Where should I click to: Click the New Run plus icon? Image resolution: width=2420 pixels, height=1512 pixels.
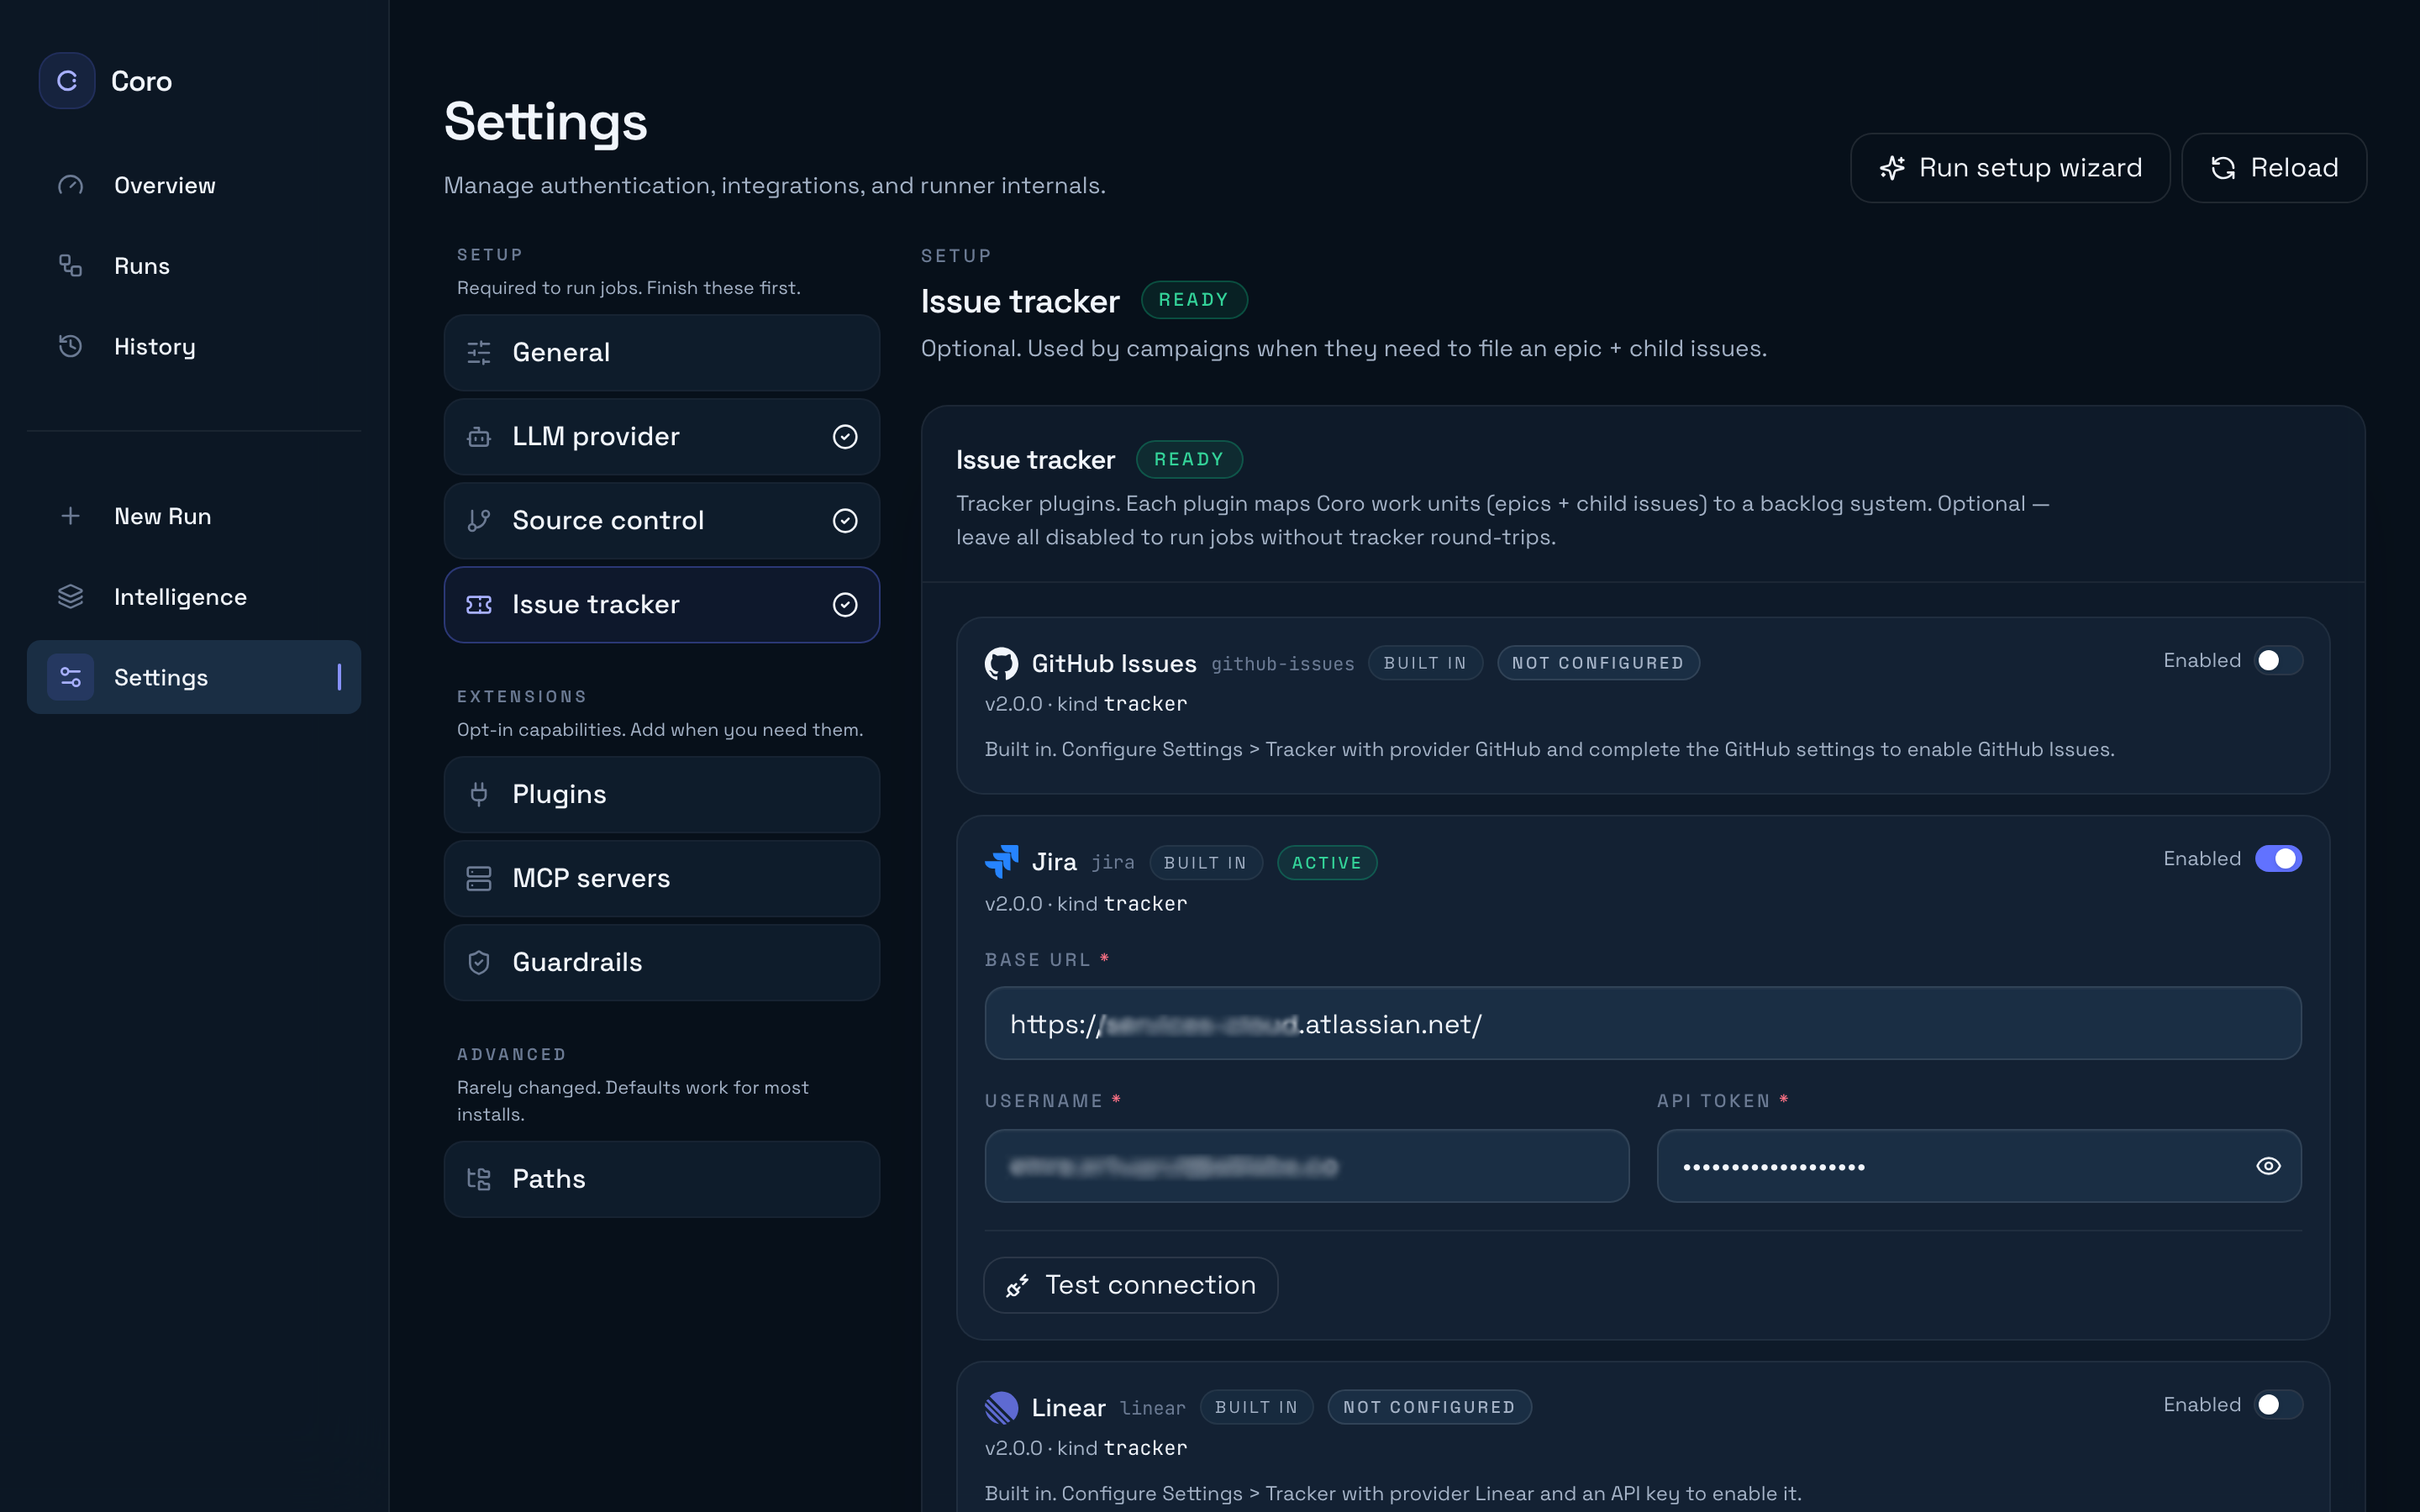click(70, 516)
